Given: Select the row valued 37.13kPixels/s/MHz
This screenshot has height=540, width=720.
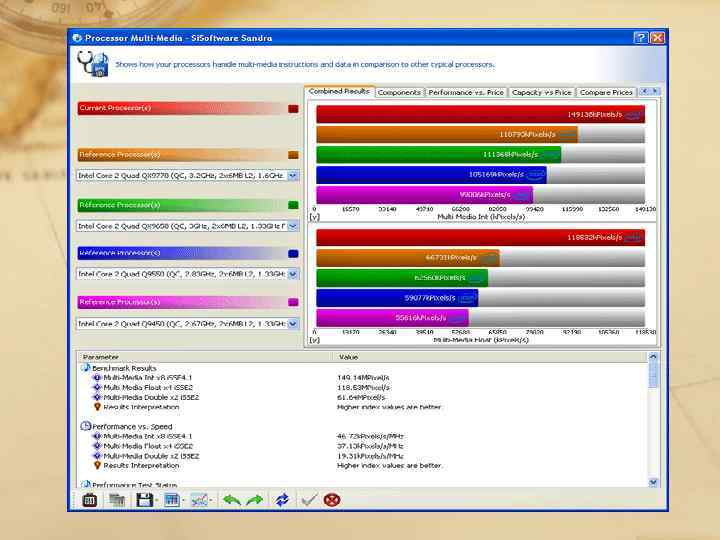Looking at the screenshot, I should 363,446.
